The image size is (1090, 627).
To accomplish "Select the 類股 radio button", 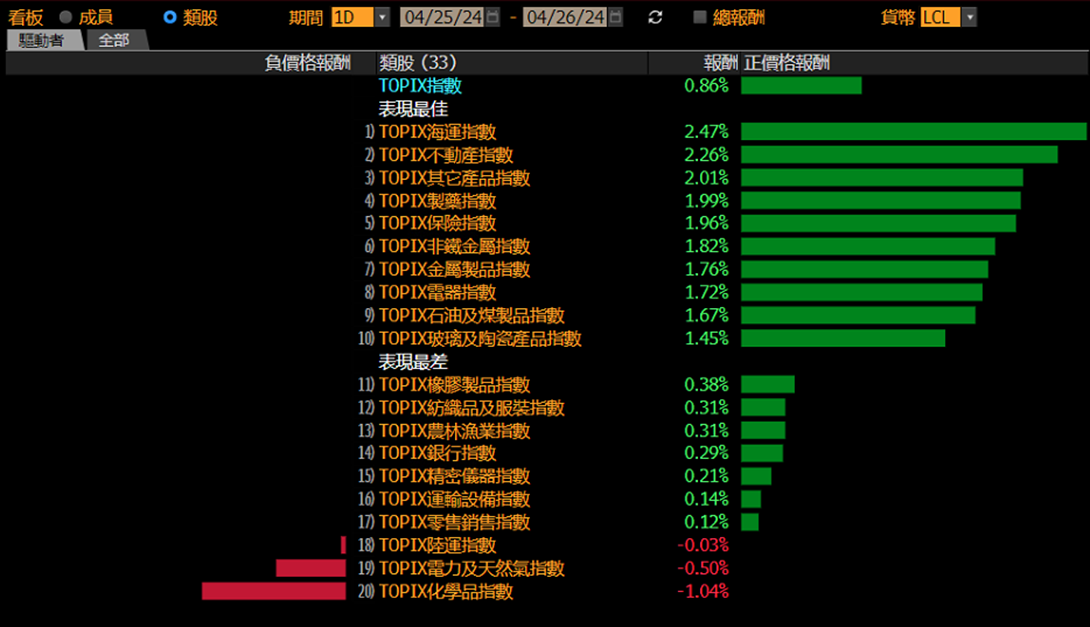I will pos(170,17).
